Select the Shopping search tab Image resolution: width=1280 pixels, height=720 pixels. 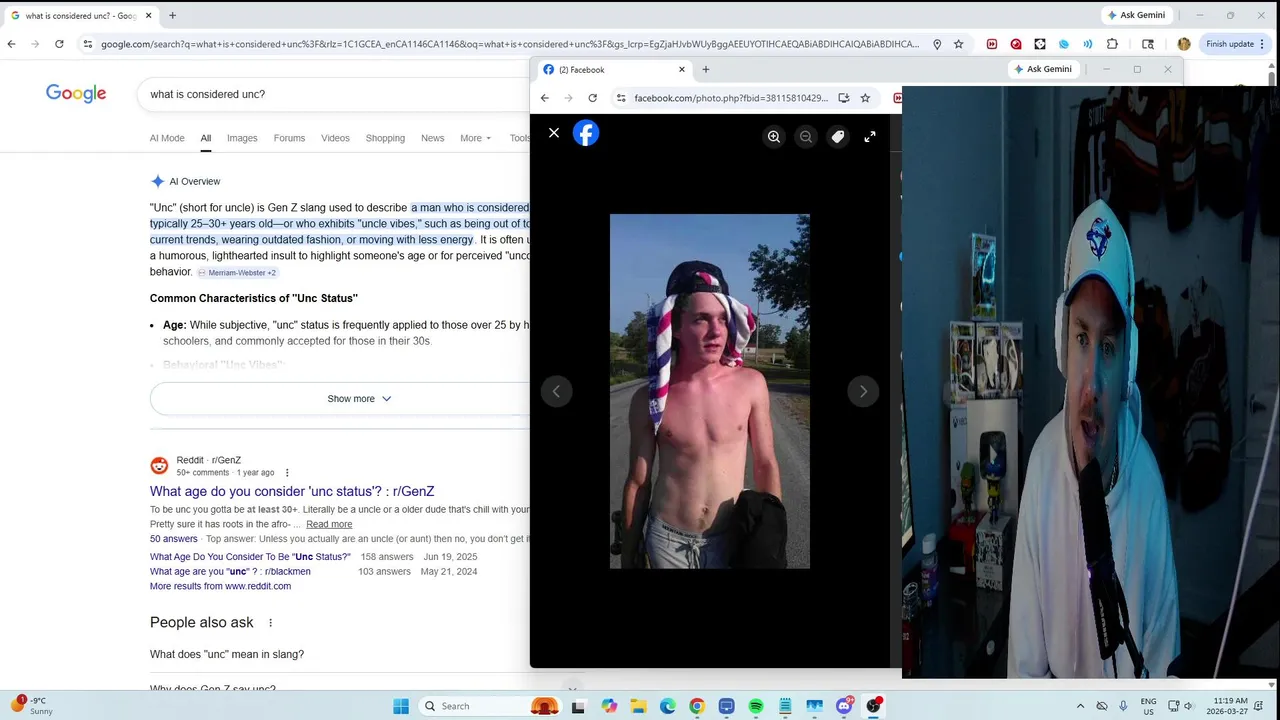(385, 138)
